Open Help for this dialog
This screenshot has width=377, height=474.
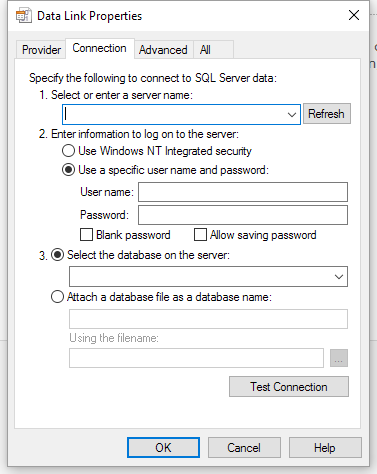(325, 448)
